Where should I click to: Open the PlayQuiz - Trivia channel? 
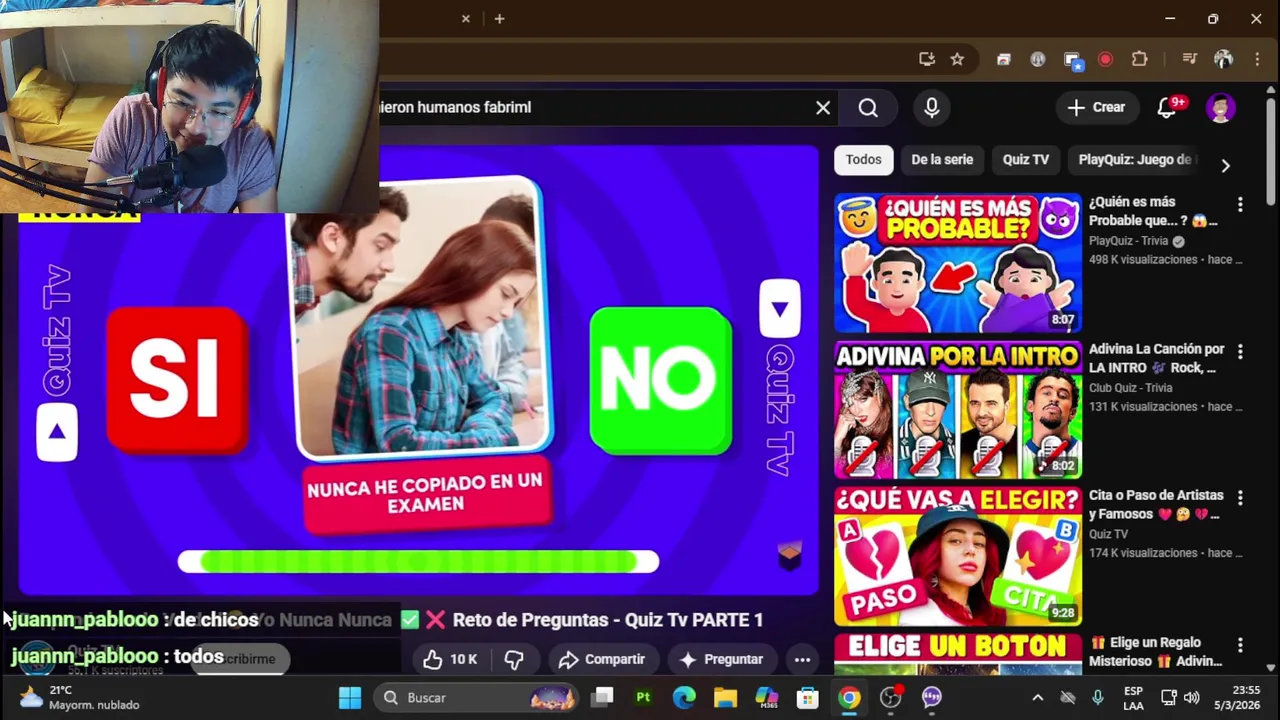(1128, 241)
